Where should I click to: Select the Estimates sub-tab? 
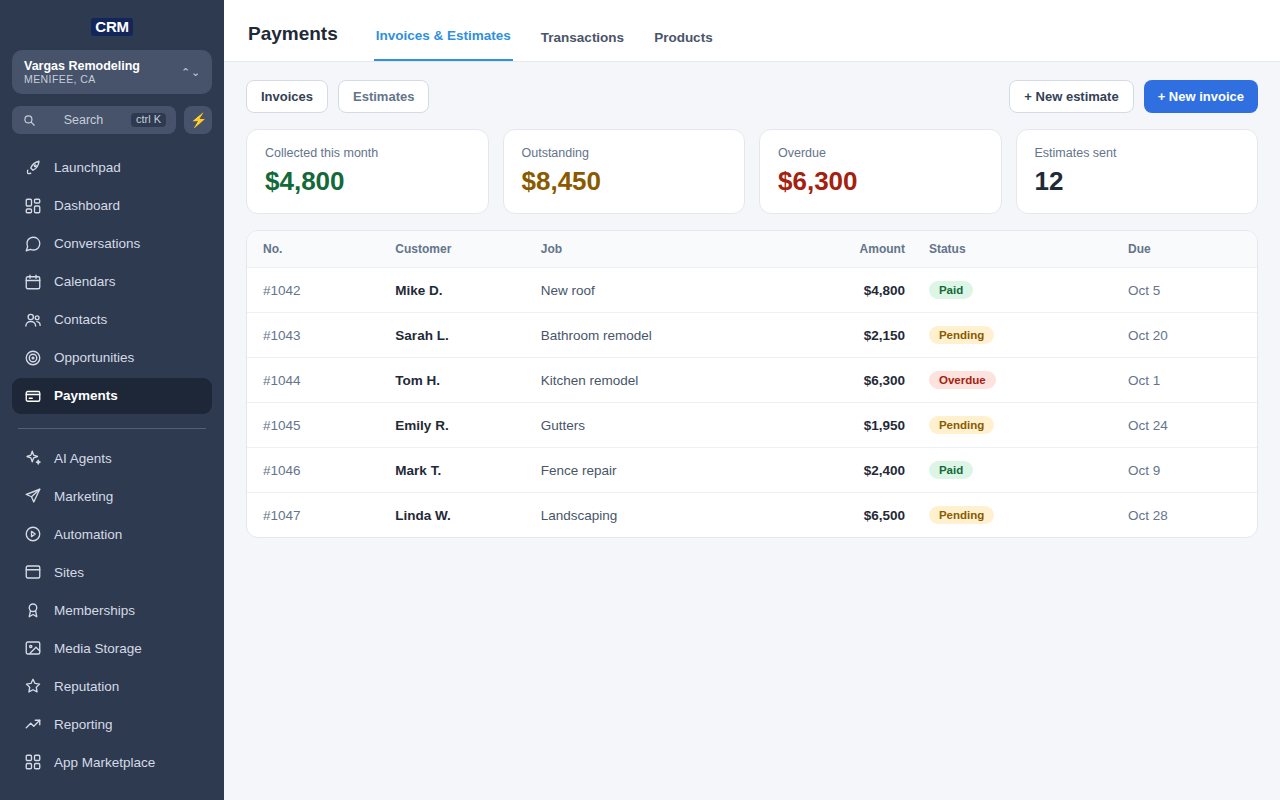[x=383, y=97]
